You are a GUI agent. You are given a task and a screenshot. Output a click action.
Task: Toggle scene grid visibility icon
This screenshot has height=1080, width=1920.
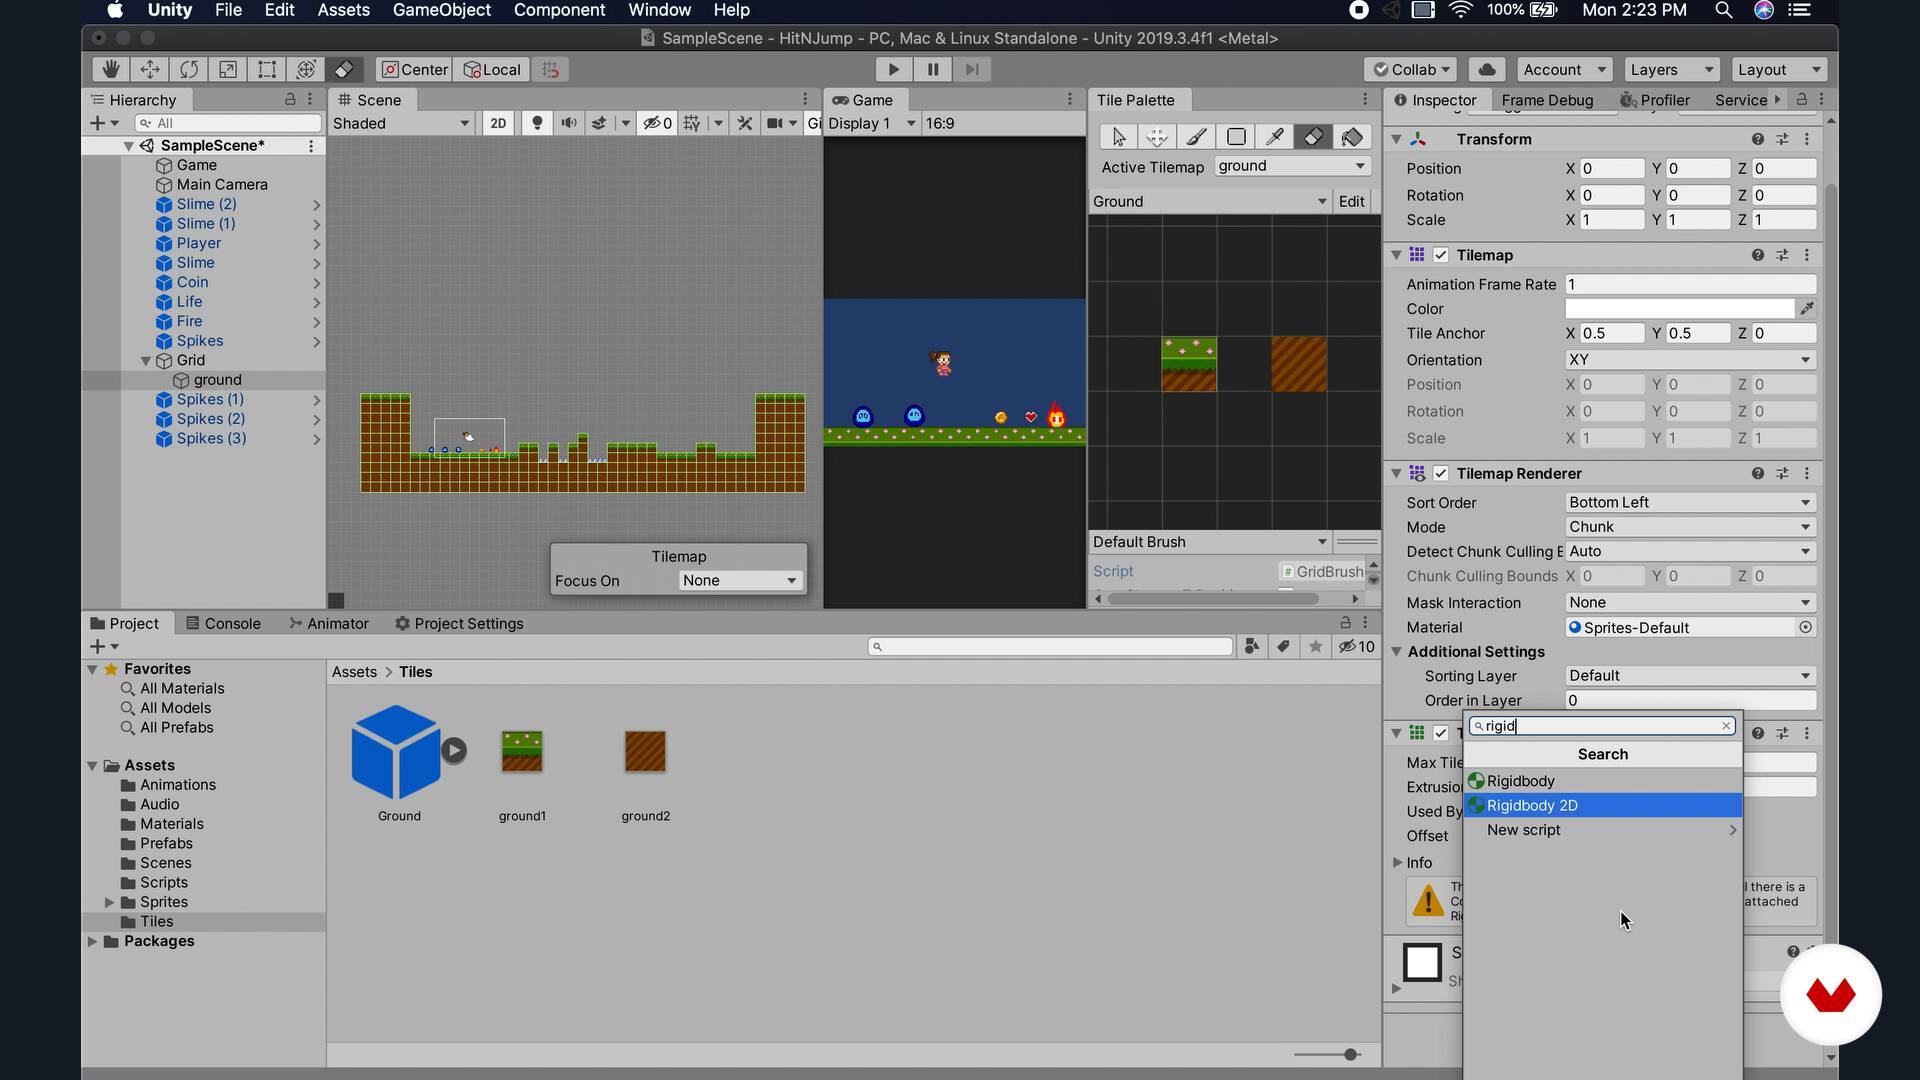pyautogui.click(x=692, y=123)
